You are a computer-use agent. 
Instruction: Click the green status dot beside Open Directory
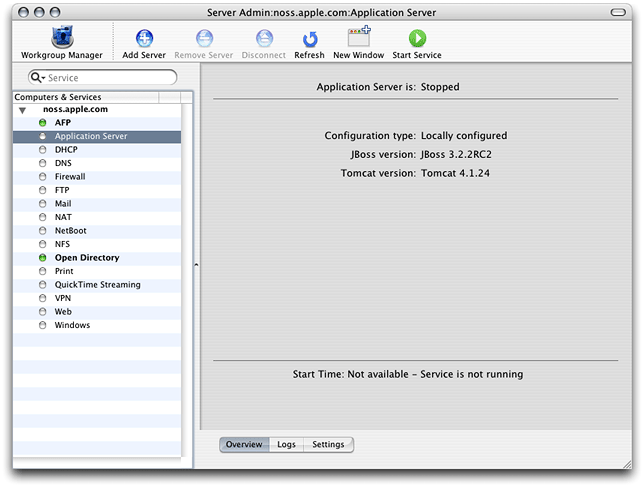[42, 258]
